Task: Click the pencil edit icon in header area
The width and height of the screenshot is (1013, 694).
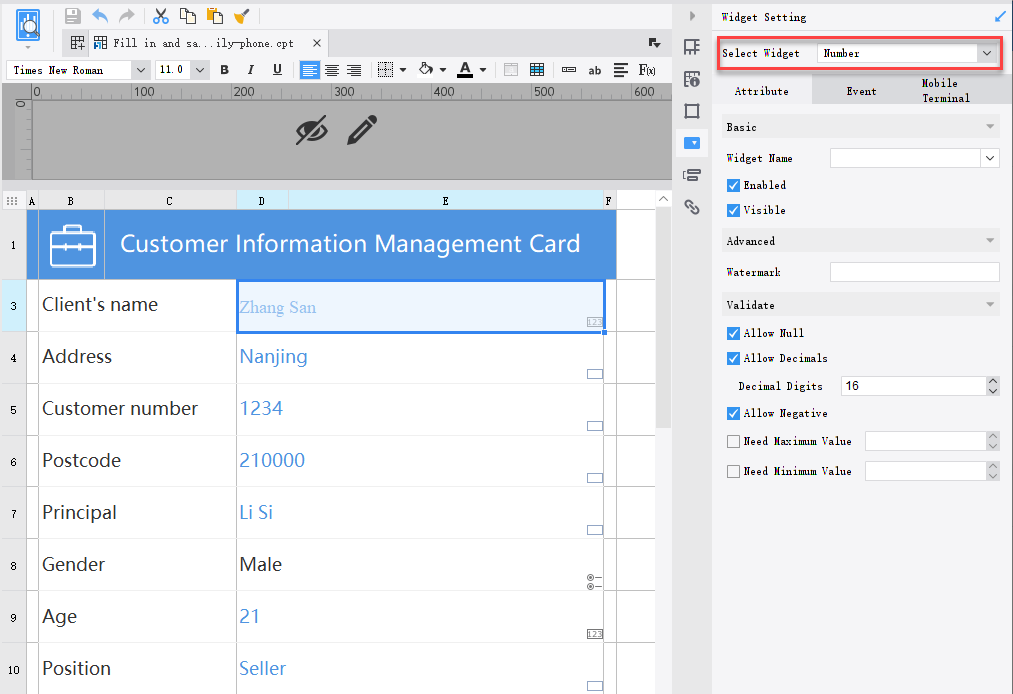Action: point(362,130)
